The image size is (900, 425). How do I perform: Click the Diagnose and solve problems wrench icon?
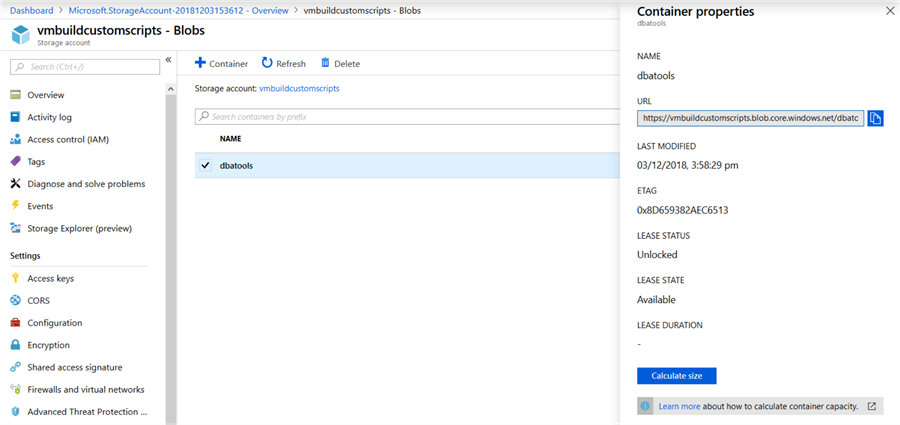click(x=16, y=184)
